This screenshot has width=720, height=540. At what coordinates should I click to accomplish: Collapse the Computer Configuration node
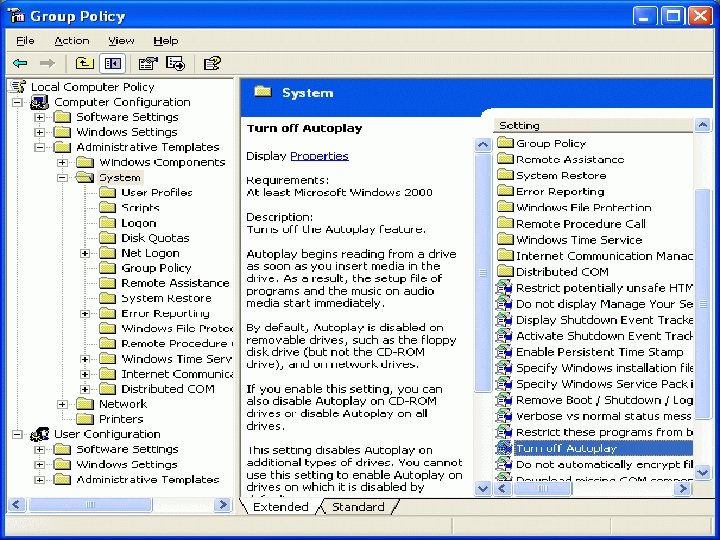pos(17,102)
